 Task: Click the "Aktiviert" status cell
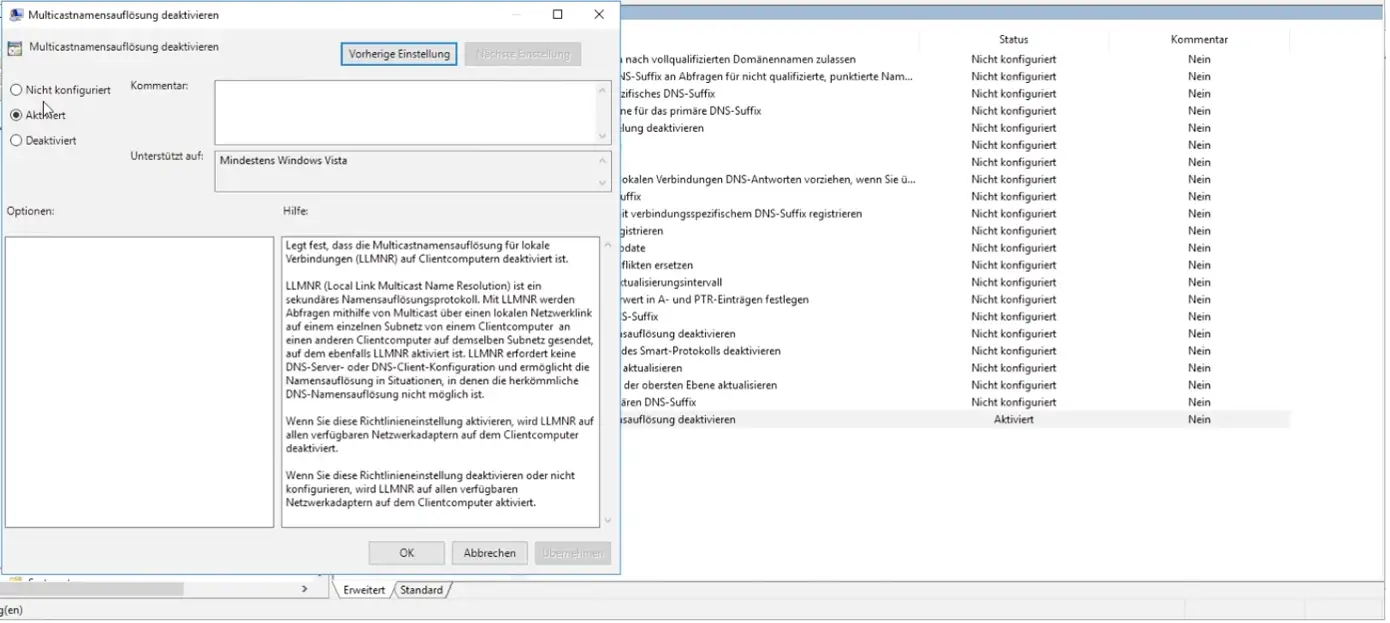1013,420
